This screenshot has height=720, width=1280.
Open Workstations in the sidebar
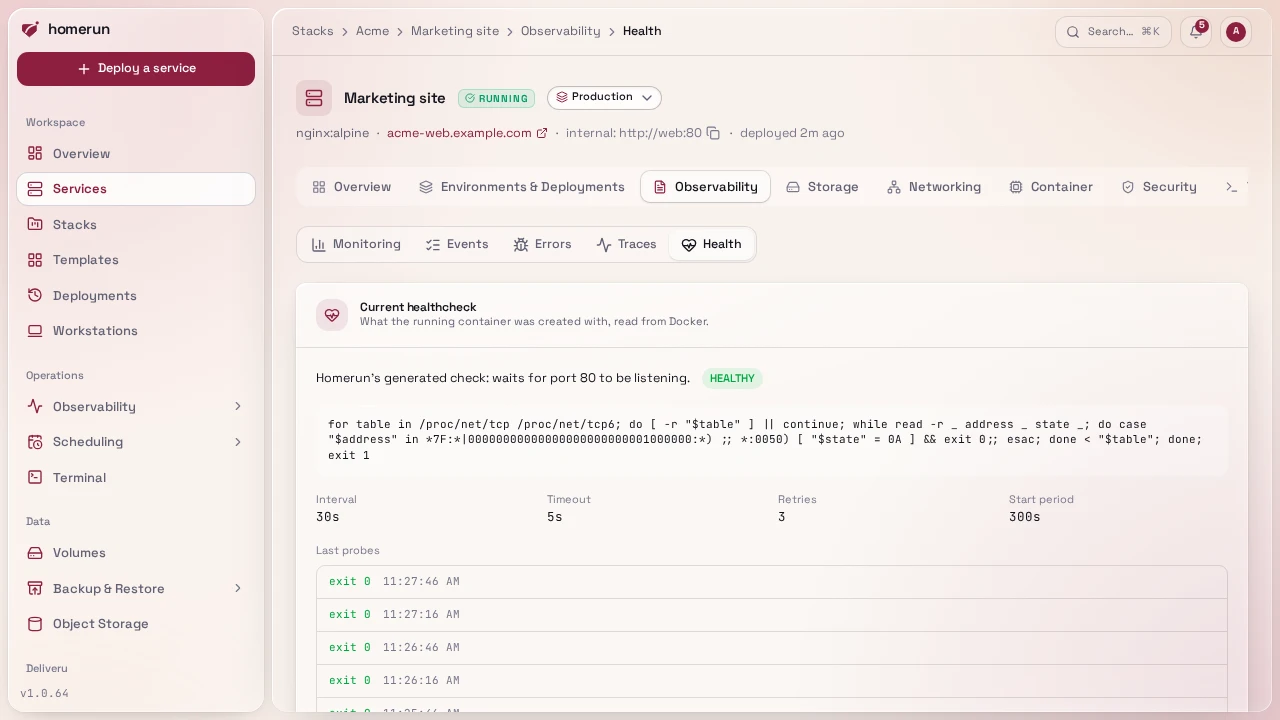[x=136, y=331]
